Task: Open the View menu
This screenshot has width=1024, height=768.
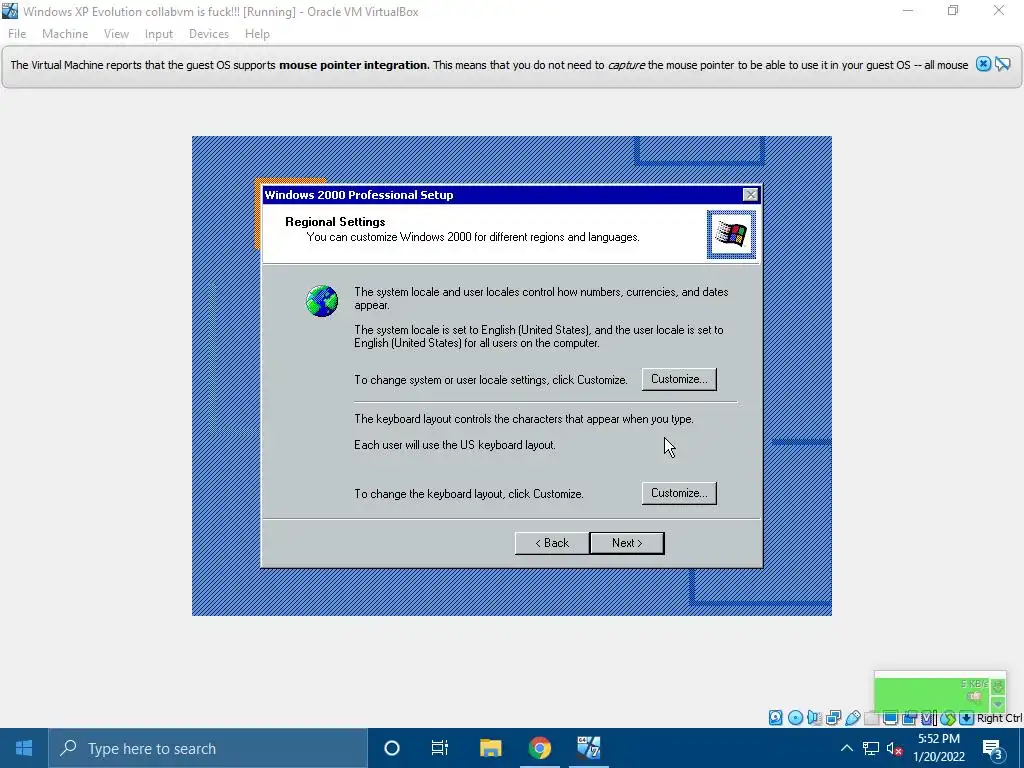Action: (116, 34)
